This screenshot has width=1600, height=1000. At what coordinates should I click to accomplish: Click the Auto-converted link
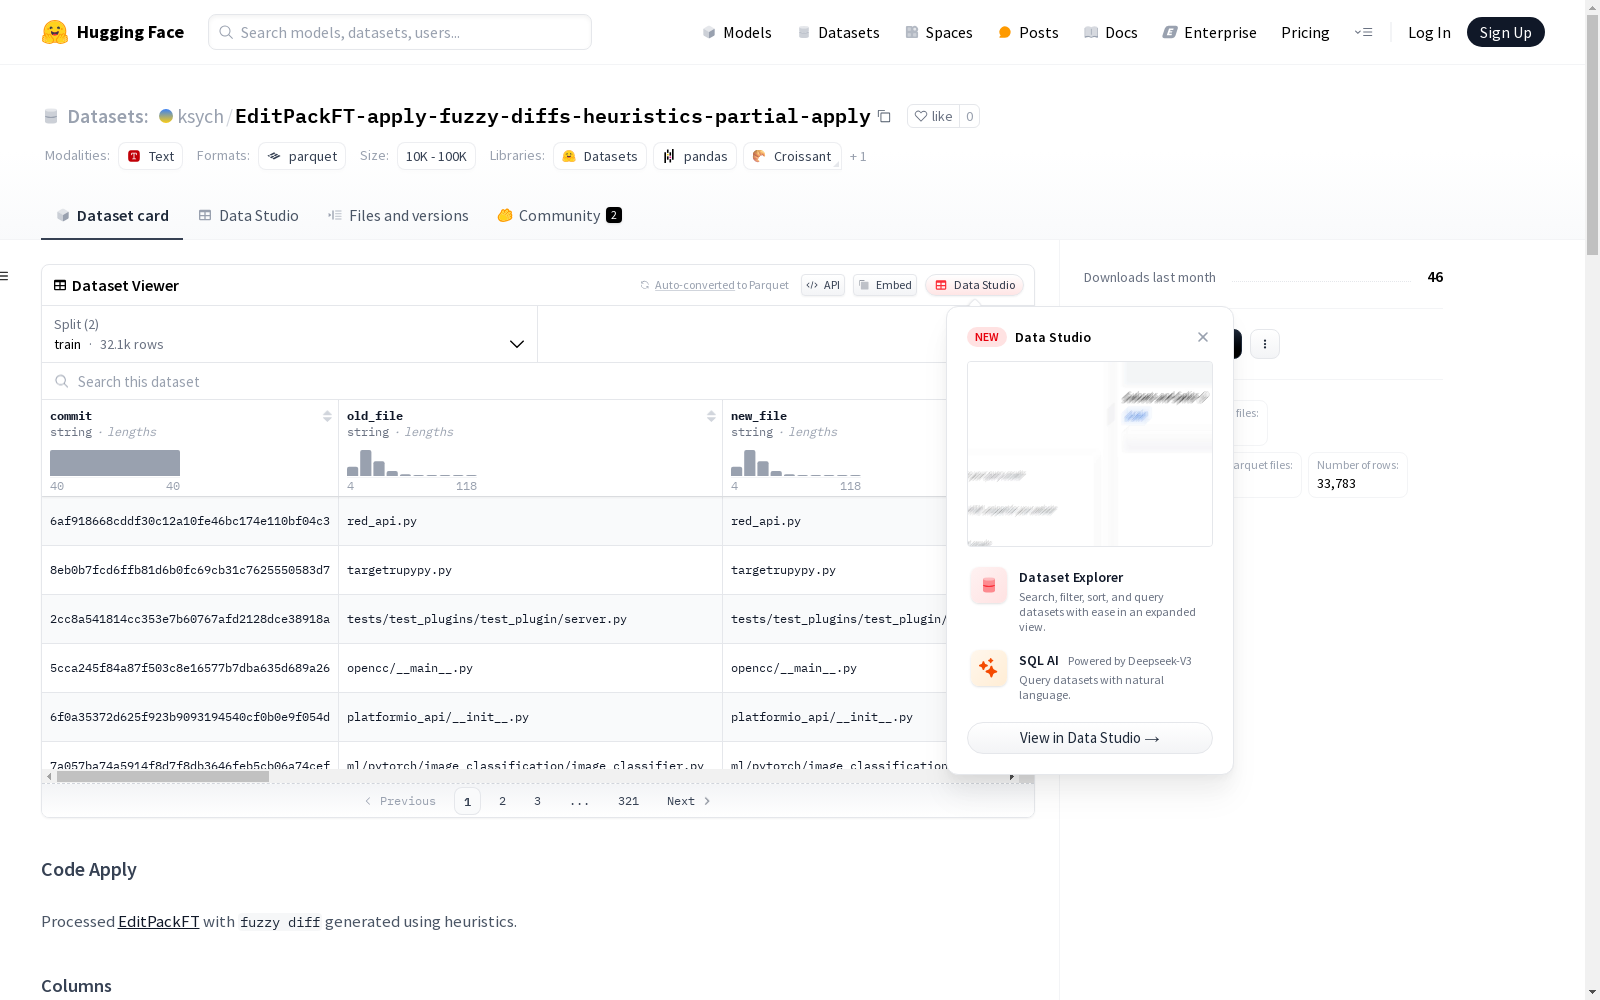tap(694, 285)
